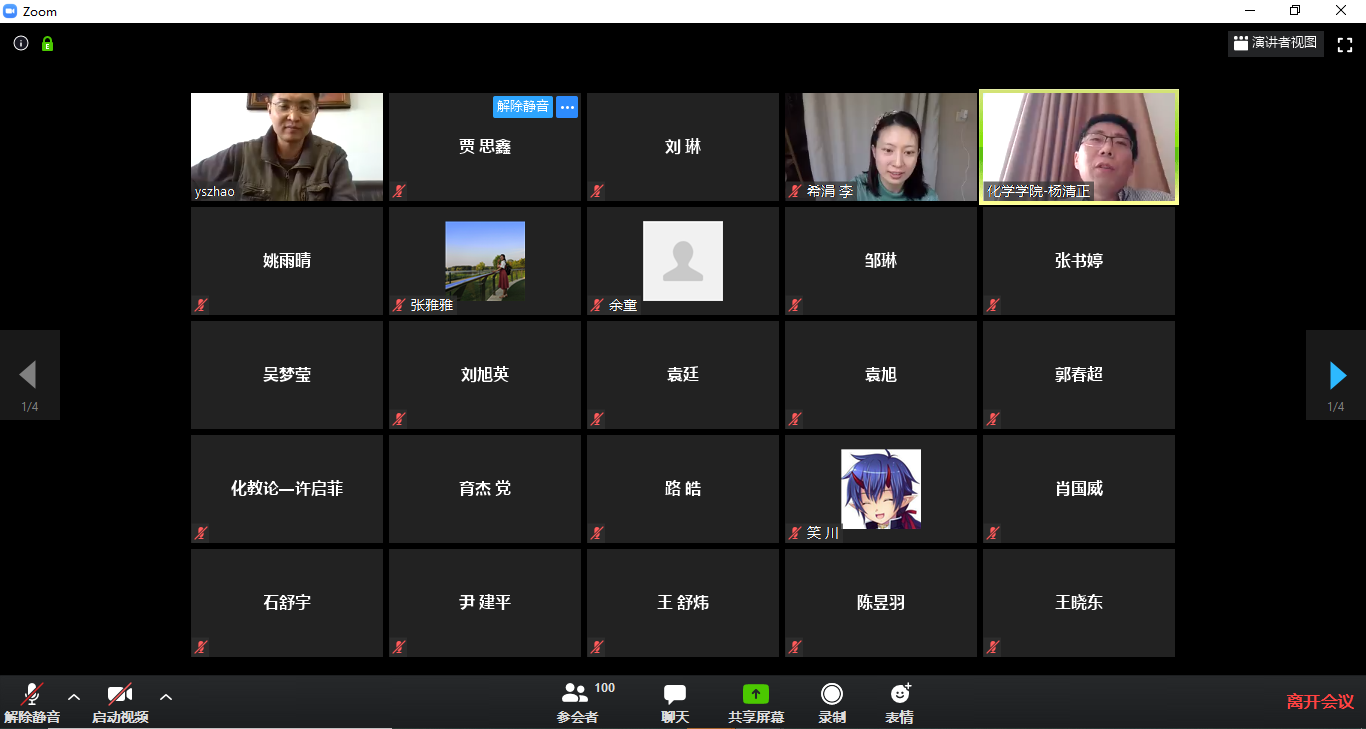The height and width of the screenshot is (729, 1366).
Task: Switch to speaker view
Action: 1276,43
